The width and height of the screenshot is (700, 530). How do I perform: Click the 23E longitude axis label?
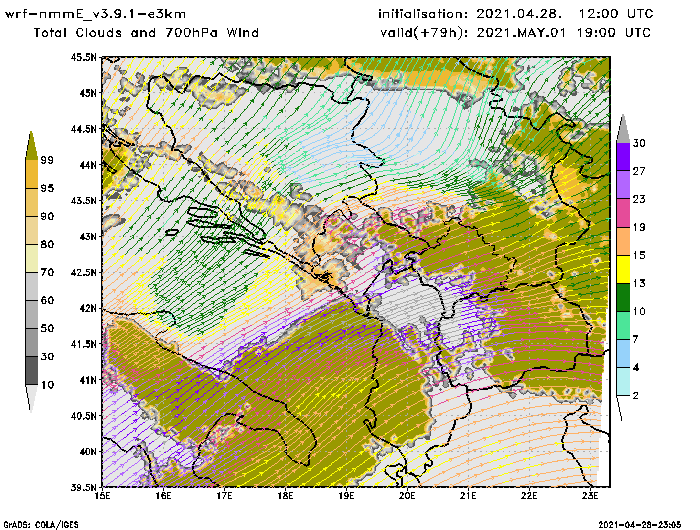pyautogui.click(x=590, y=496)
